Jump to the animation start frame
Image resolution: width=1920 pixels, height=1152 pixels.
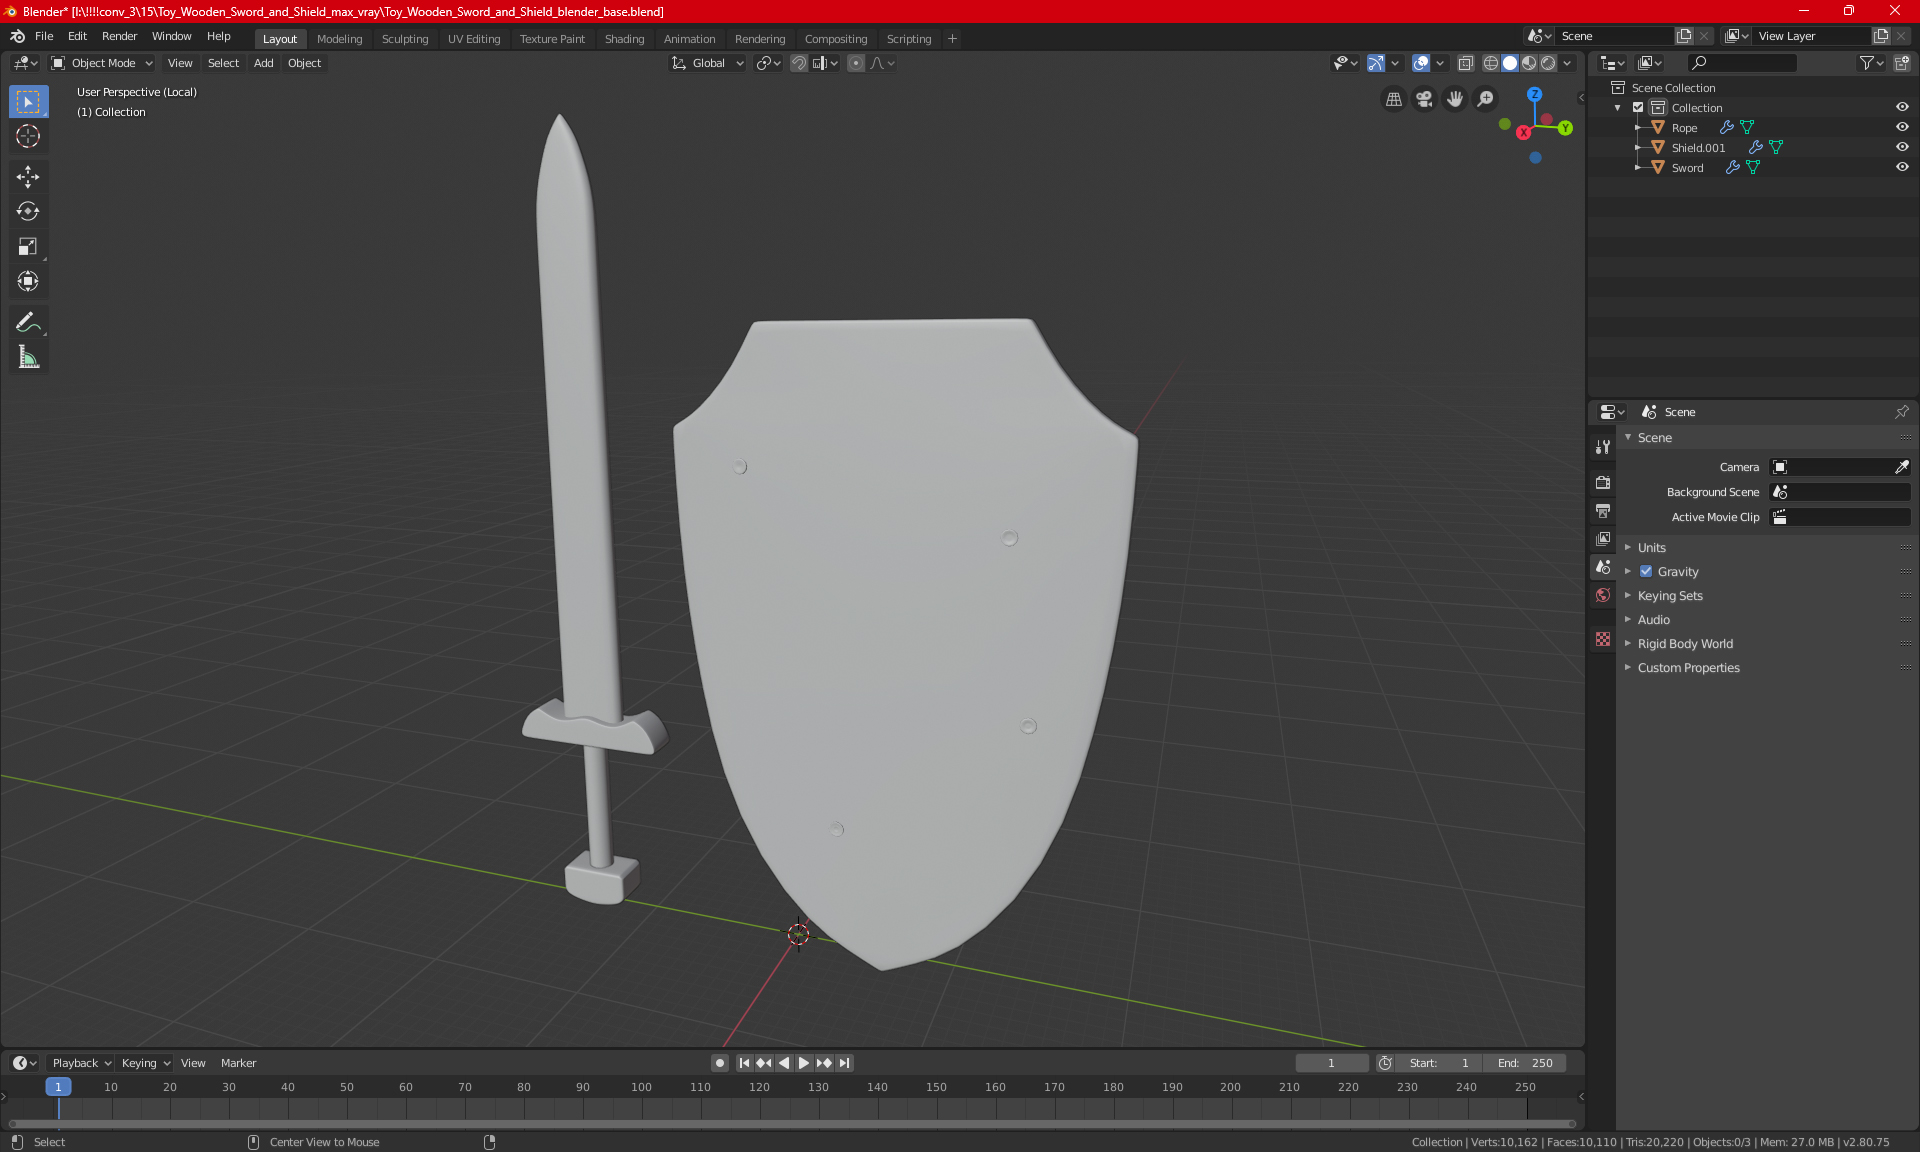744,1063
